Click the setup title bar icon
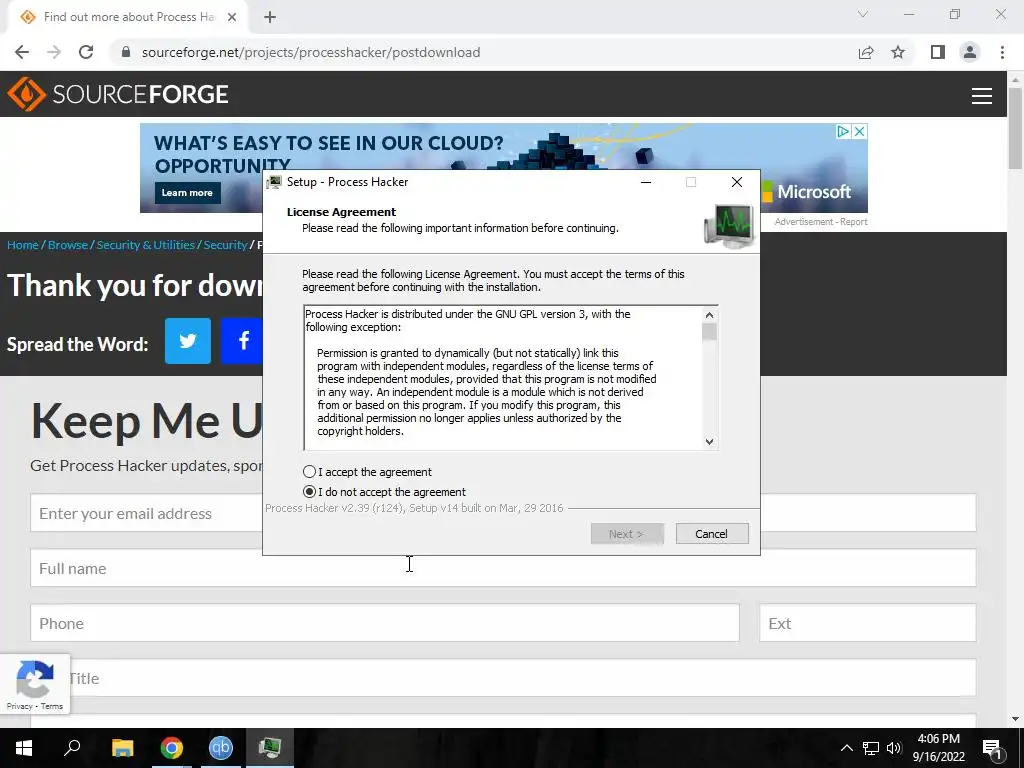The width and height of the screenshot is (1024, 768). [274, 182]
